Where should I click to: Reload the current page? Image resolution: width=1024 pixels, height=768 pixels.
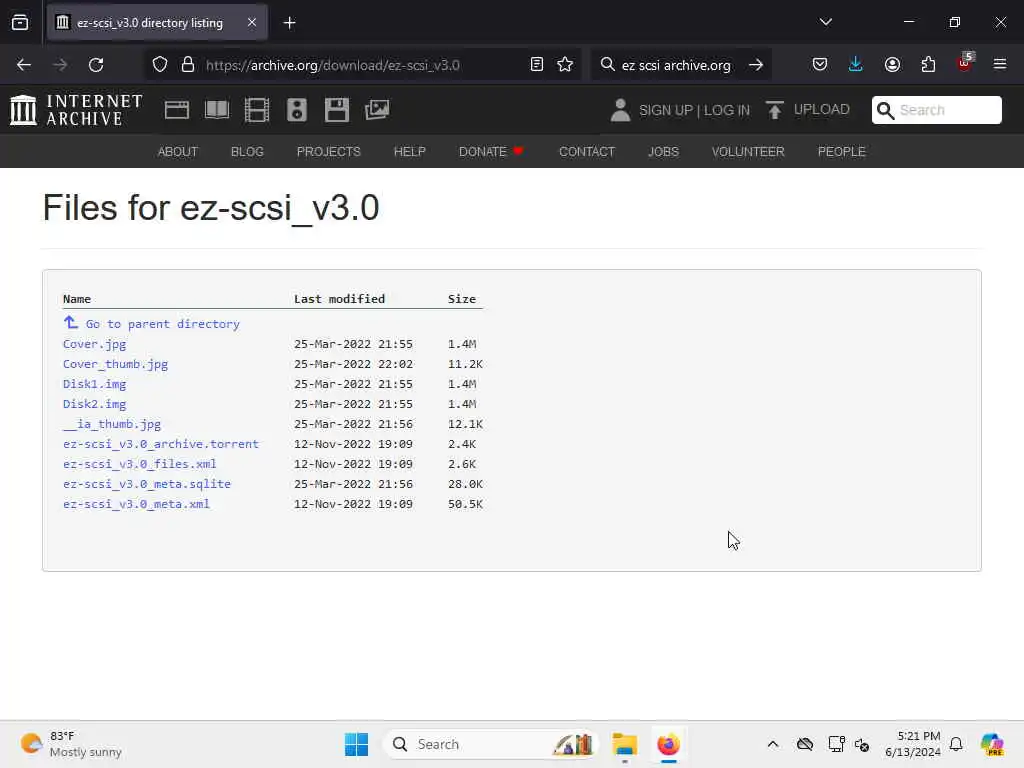[96, 65]
